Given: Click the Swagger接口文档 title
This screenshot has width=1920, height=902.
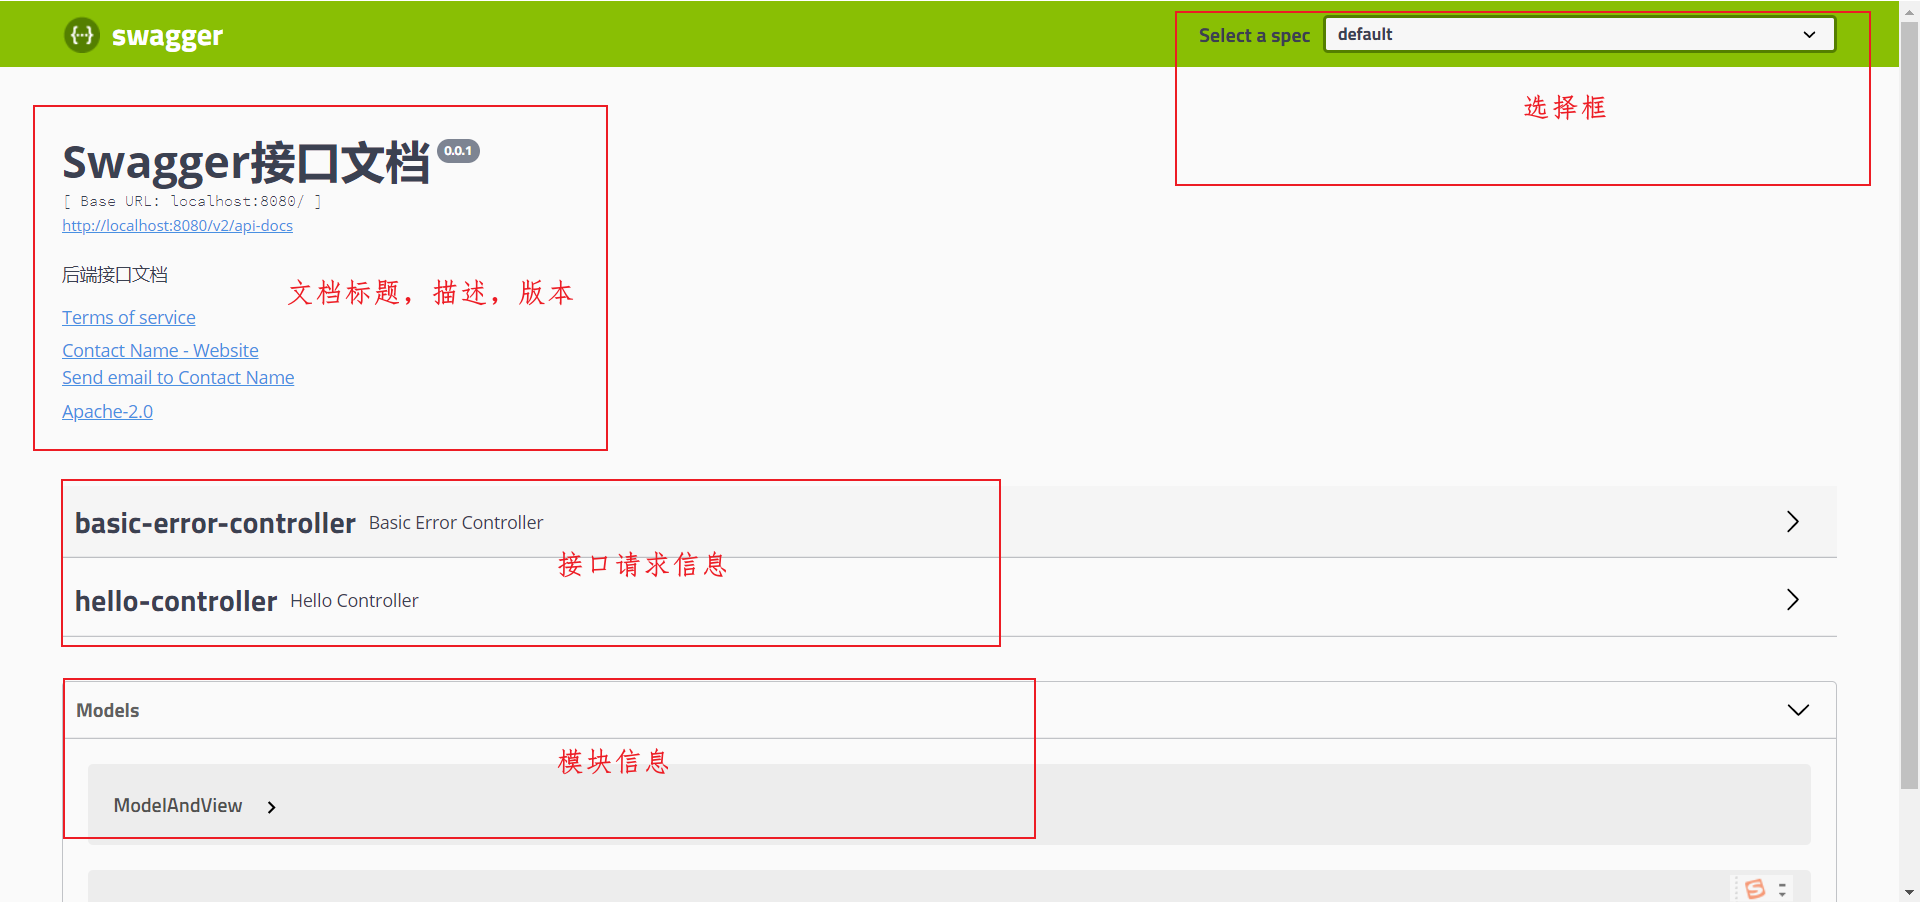Looking at the screenshot, I should pos(246,163).
